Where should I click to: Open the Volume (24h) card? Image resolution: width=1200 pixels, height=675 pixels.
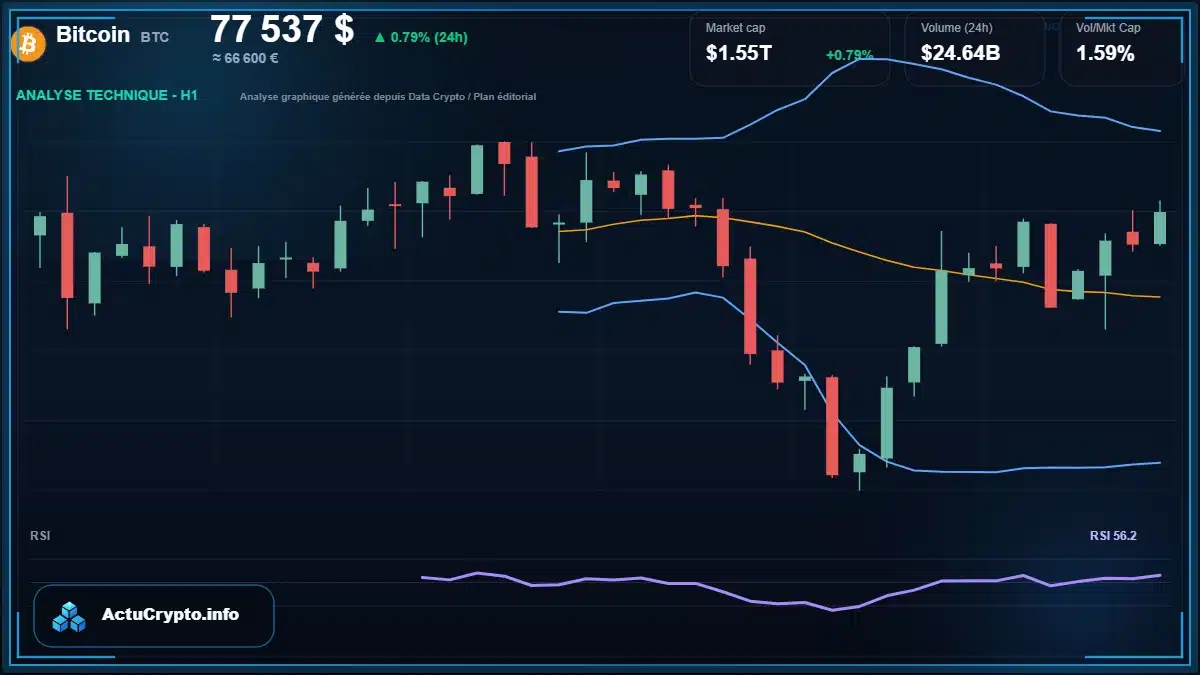[975, 49]
